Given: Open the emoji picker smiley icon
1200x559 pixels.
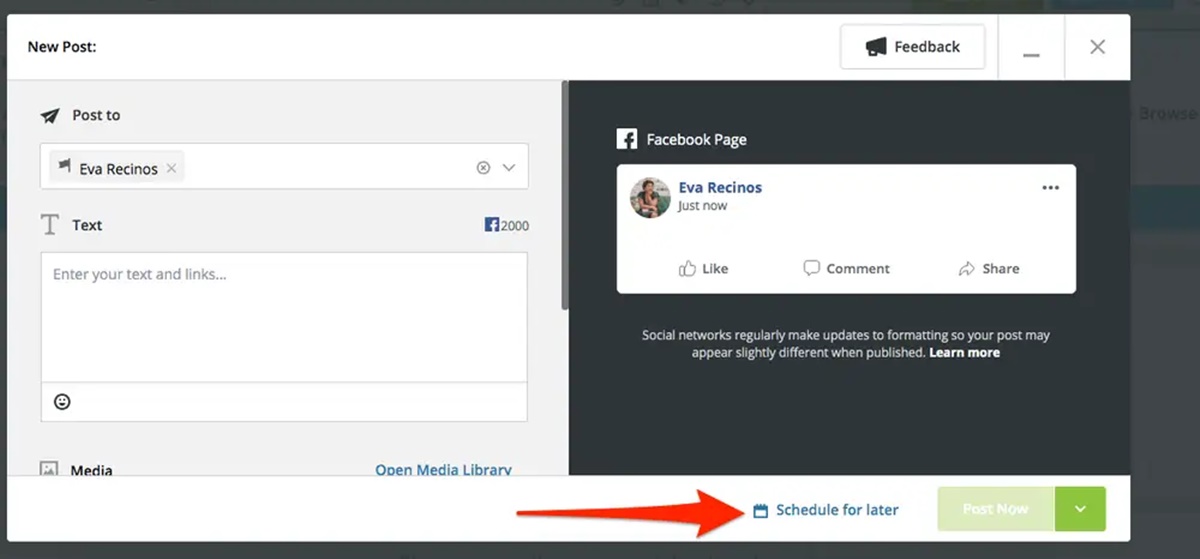Looking at the screenshot, I should tap(62, 402).
